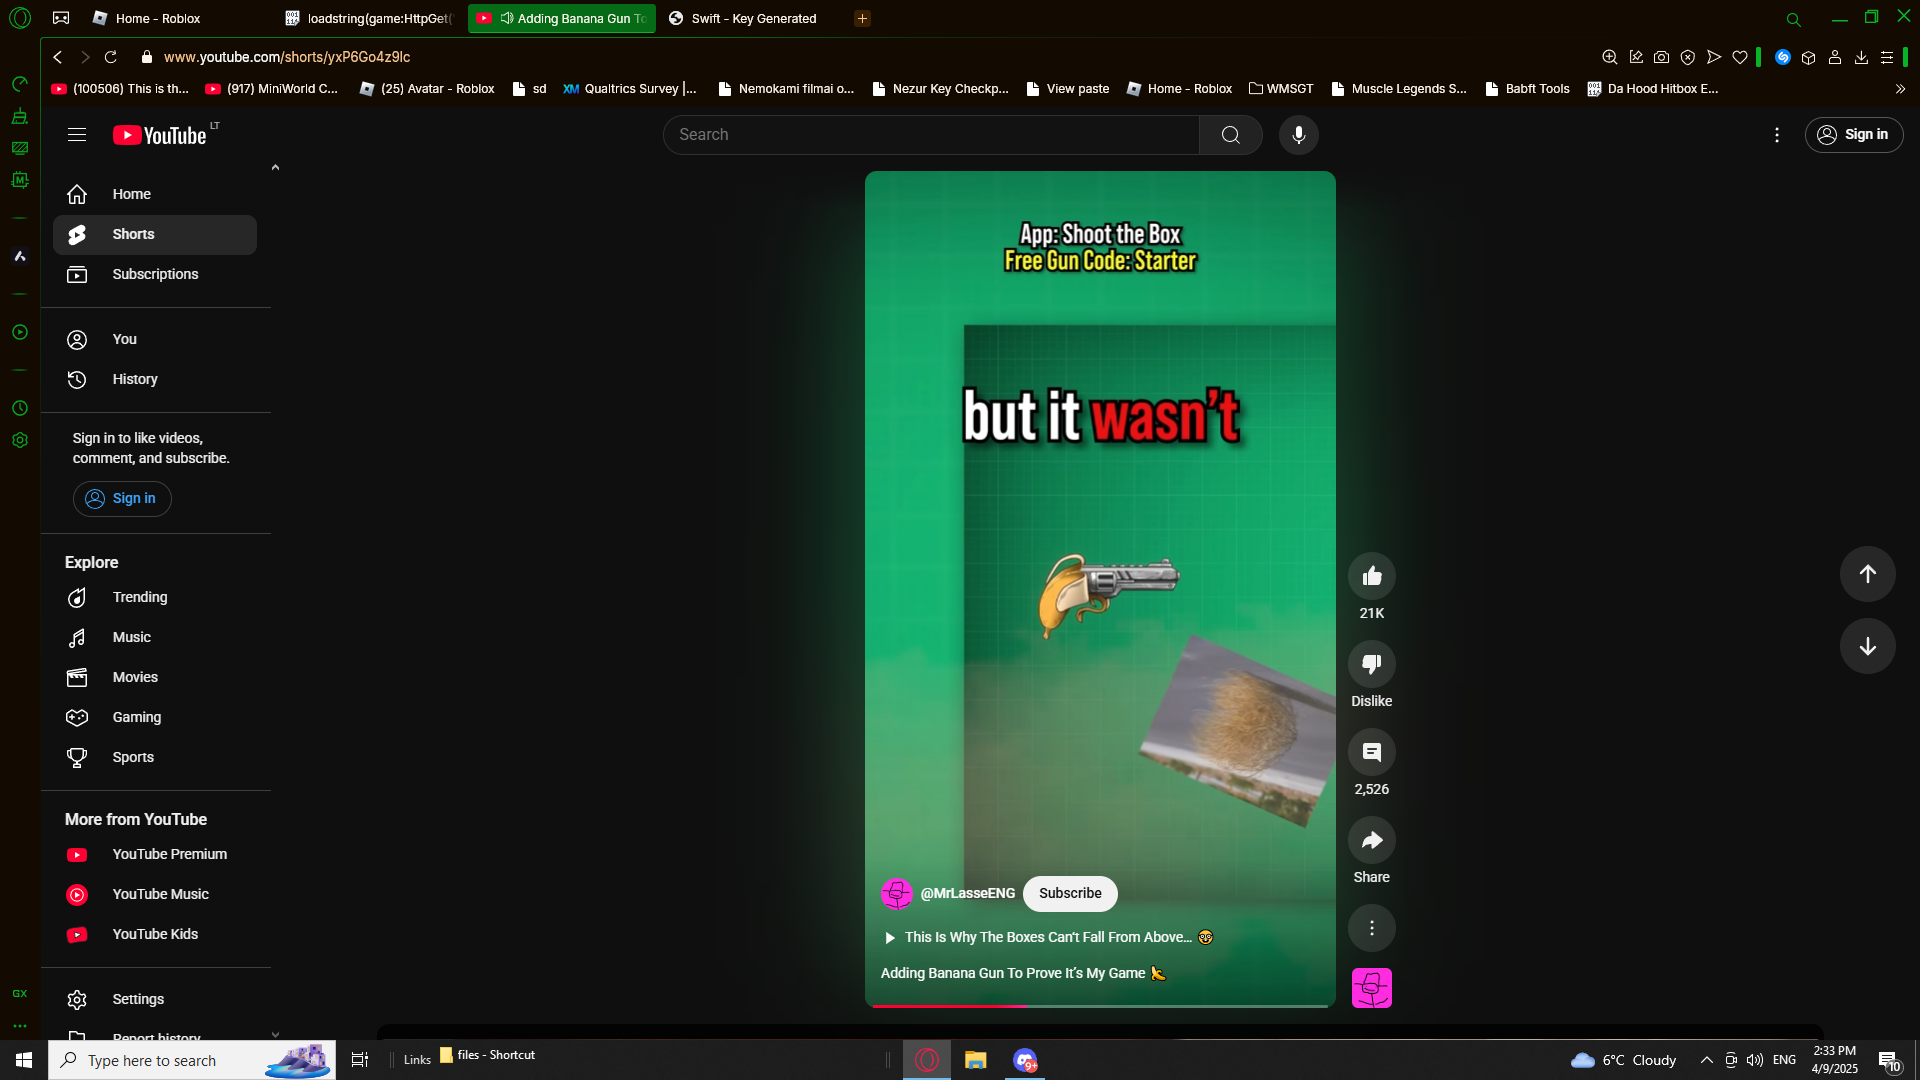Open Subscriptions in the sidebar
This screenshot has height=1080, width=1920.
coord(155,275)
